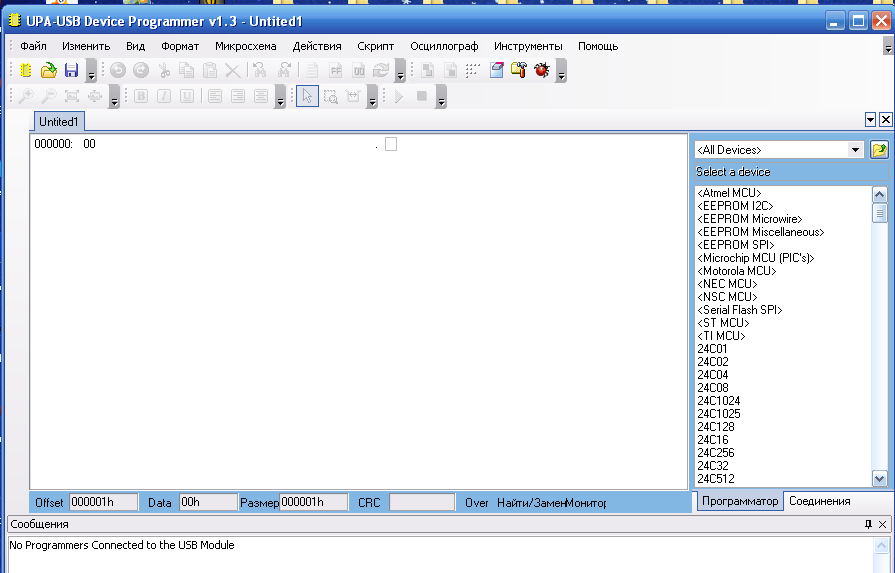
Task: Click the Монитор status bar button
Action: tap(586, 503)
